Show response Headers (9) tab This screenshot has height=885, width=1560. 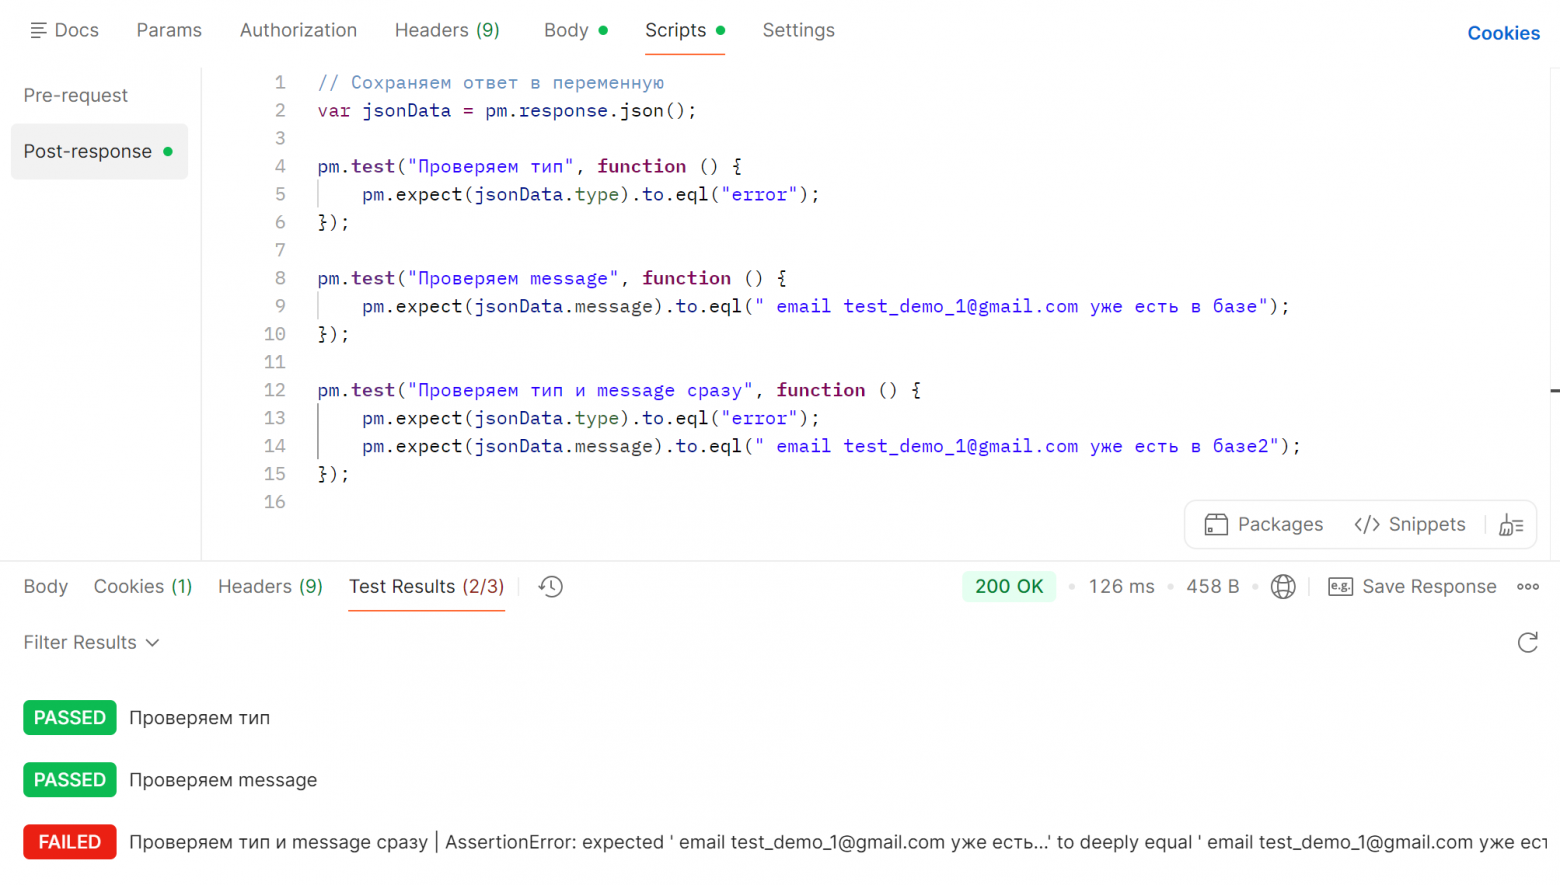coord(270,587)
